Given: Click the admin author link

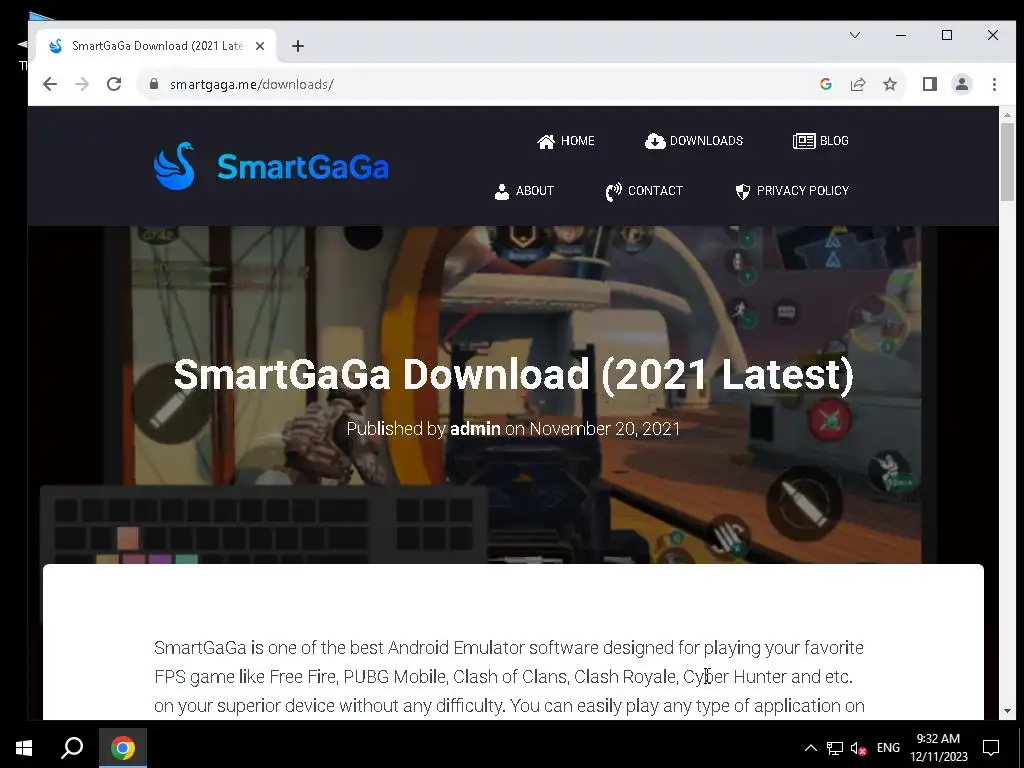Looking at the screenshot, I should point(475,429).
